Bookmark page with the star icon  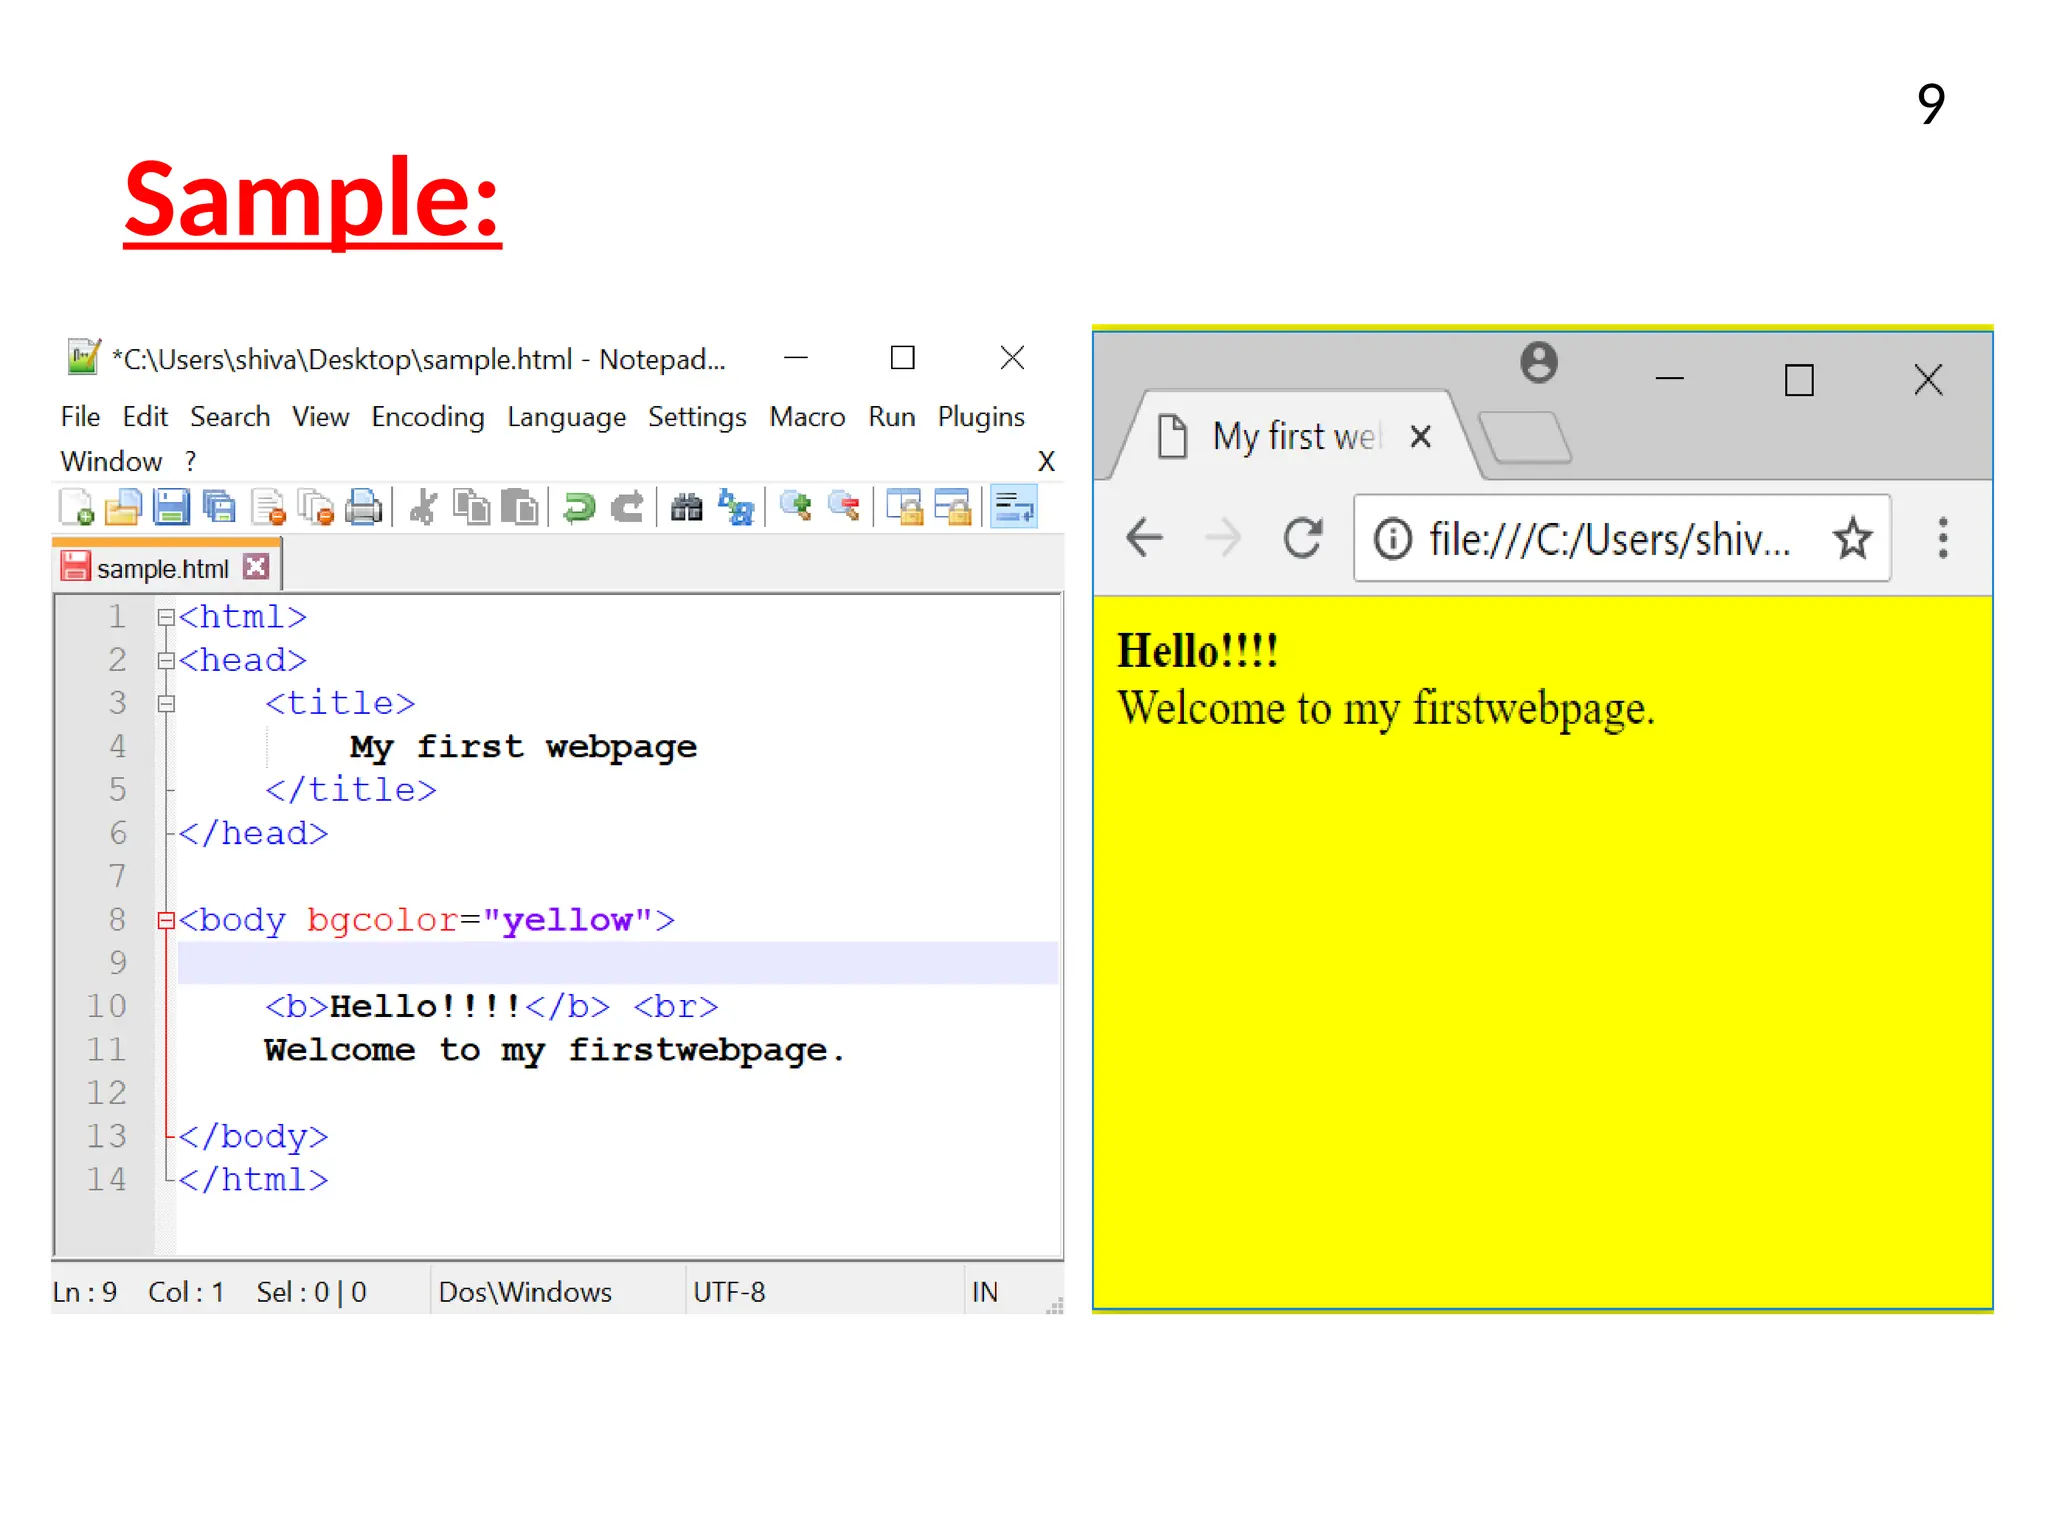click(x=1852, y=539)
